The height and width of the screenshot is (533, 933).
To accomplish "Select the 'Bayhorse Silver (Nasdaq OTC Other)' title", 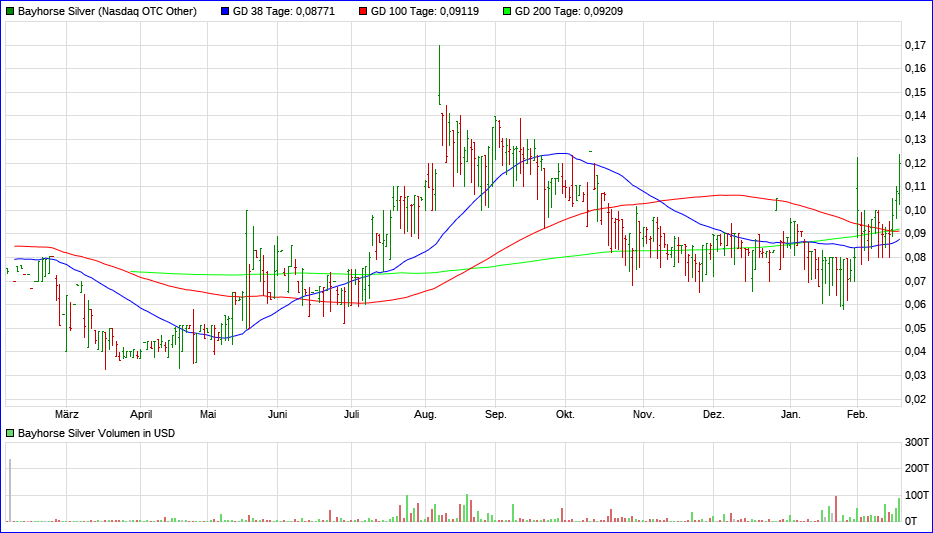I will [x=107, y=11].
